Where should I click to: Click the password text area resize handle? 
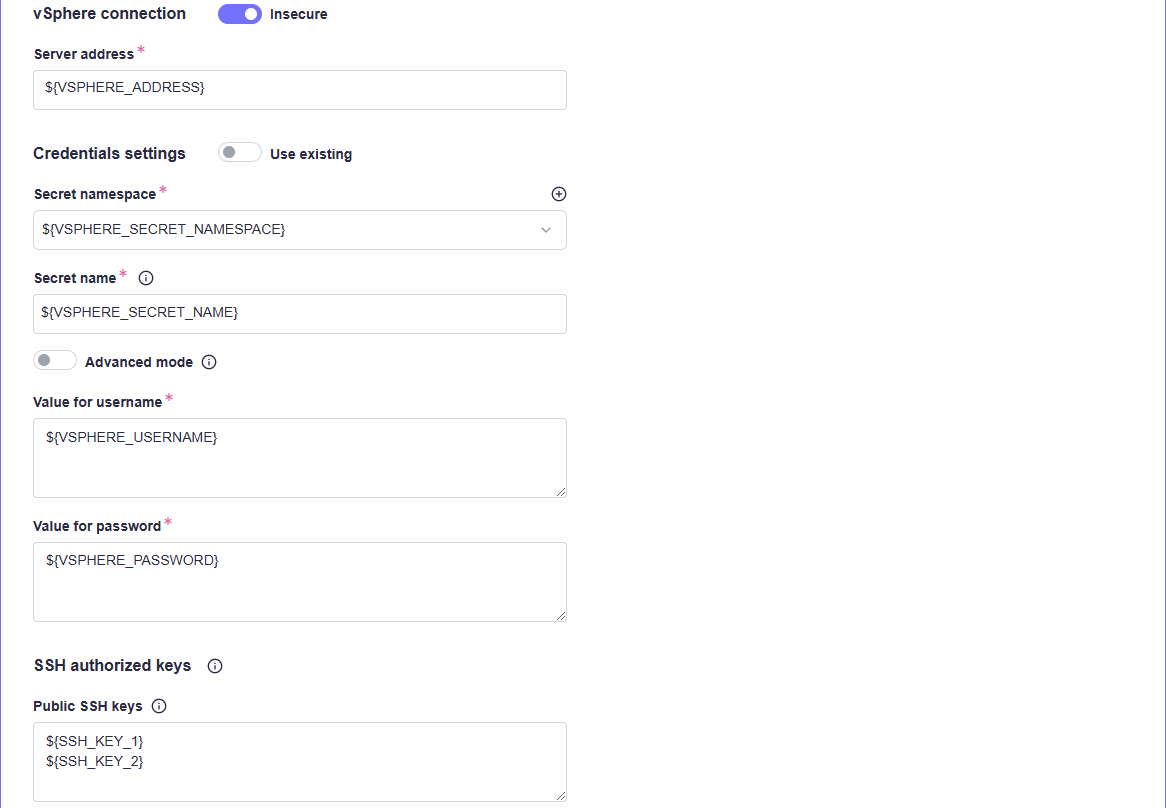[561, 616]
